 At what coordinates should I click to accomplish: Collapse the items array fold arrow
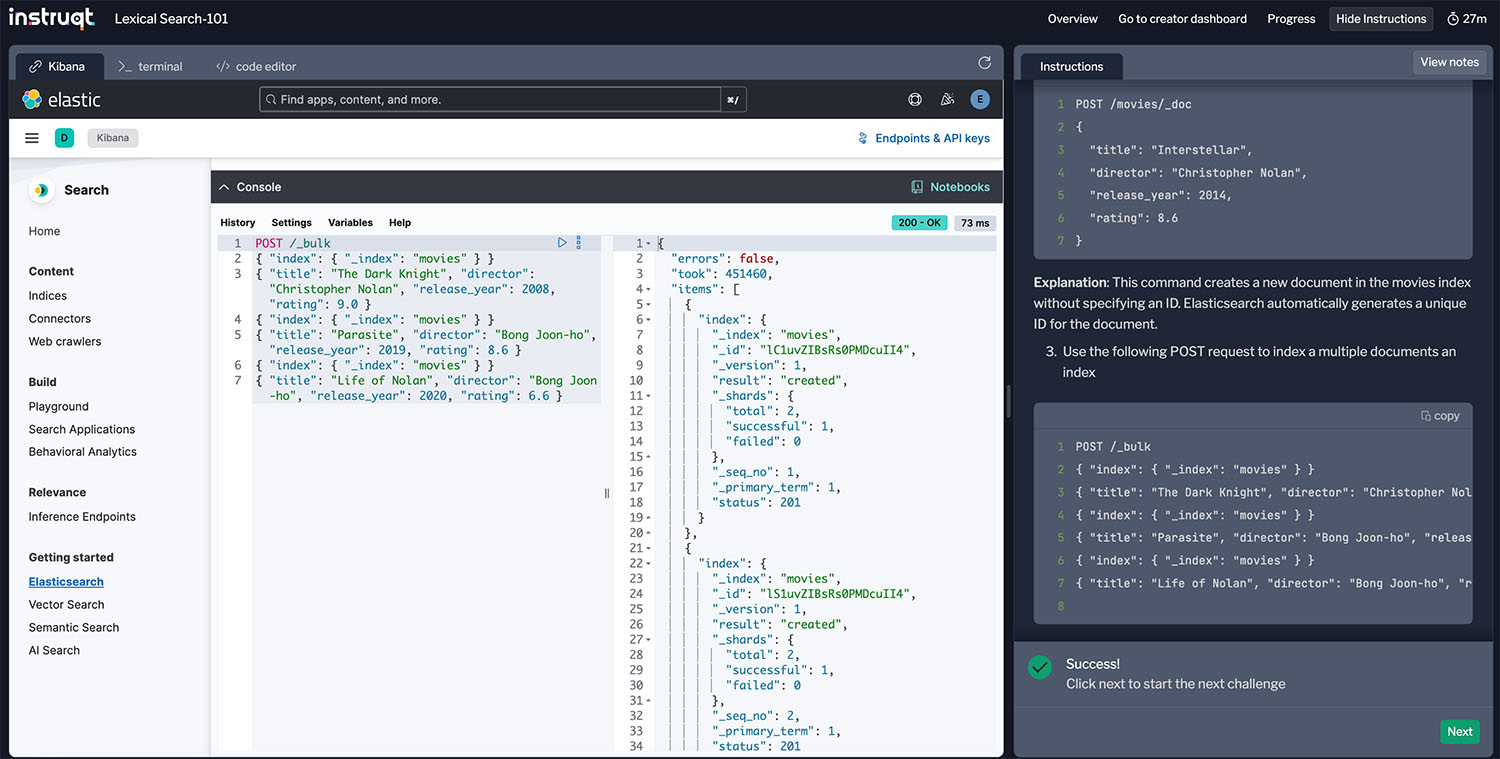(649, 289)
